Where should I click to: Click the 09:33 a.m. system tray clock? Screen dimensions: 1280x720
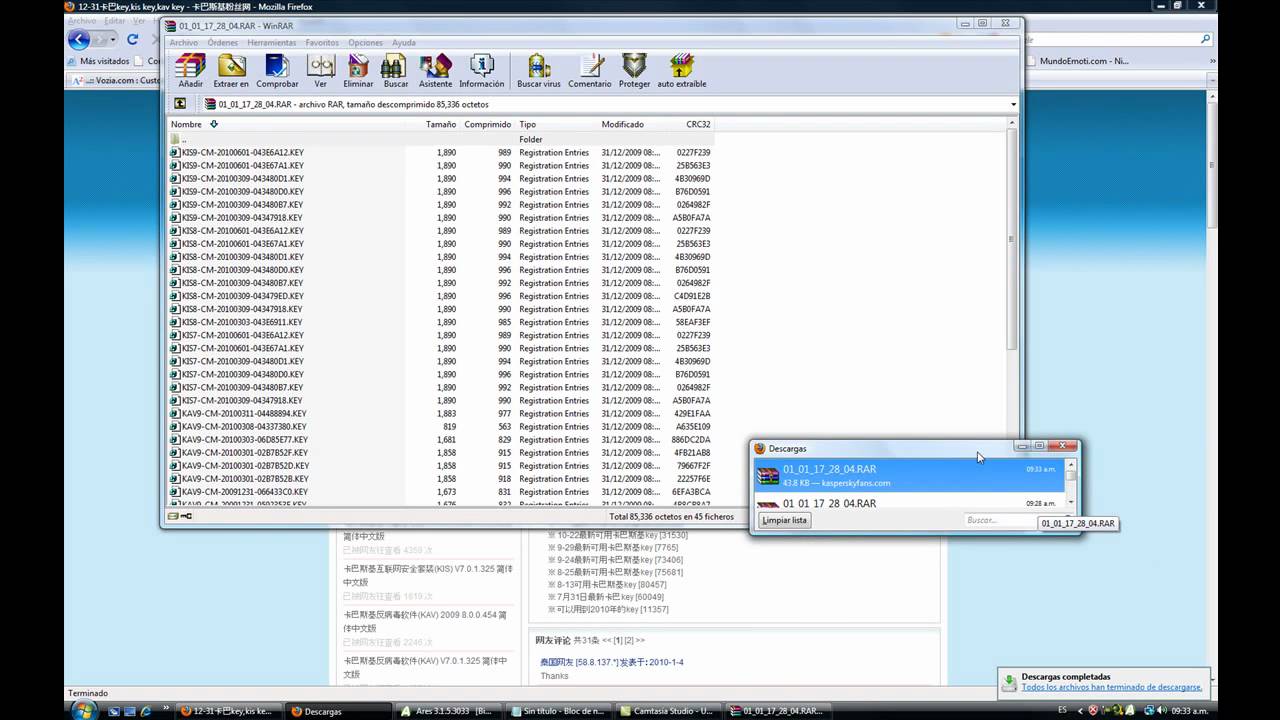(x=1187, y=711)
